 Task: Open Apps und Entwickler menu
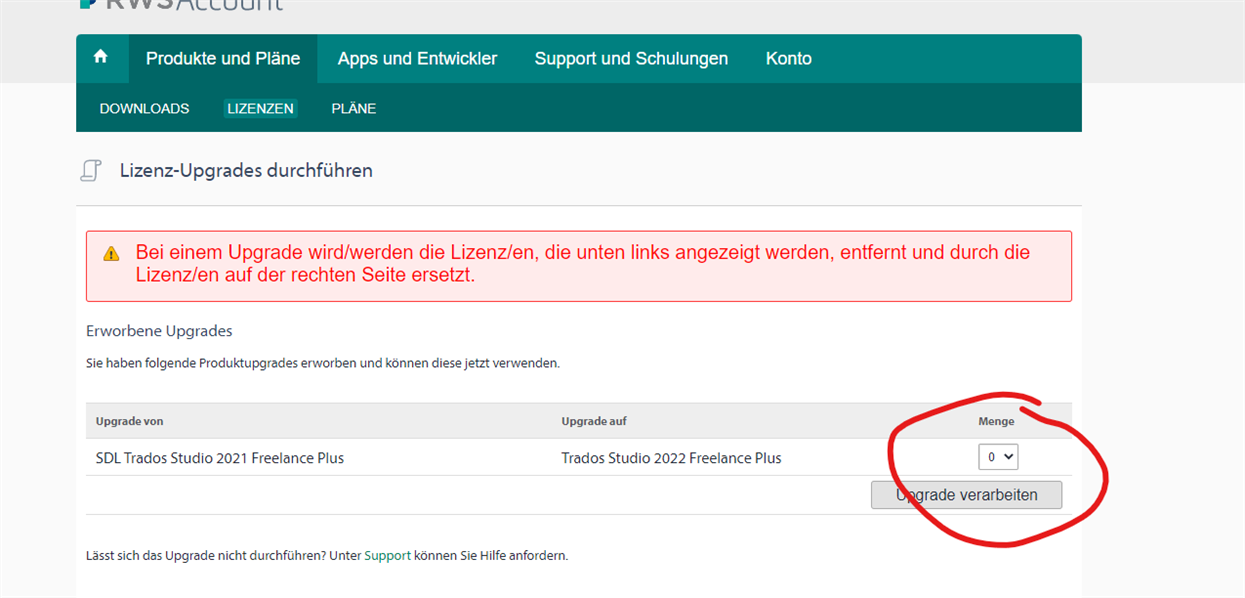point(417,59)
